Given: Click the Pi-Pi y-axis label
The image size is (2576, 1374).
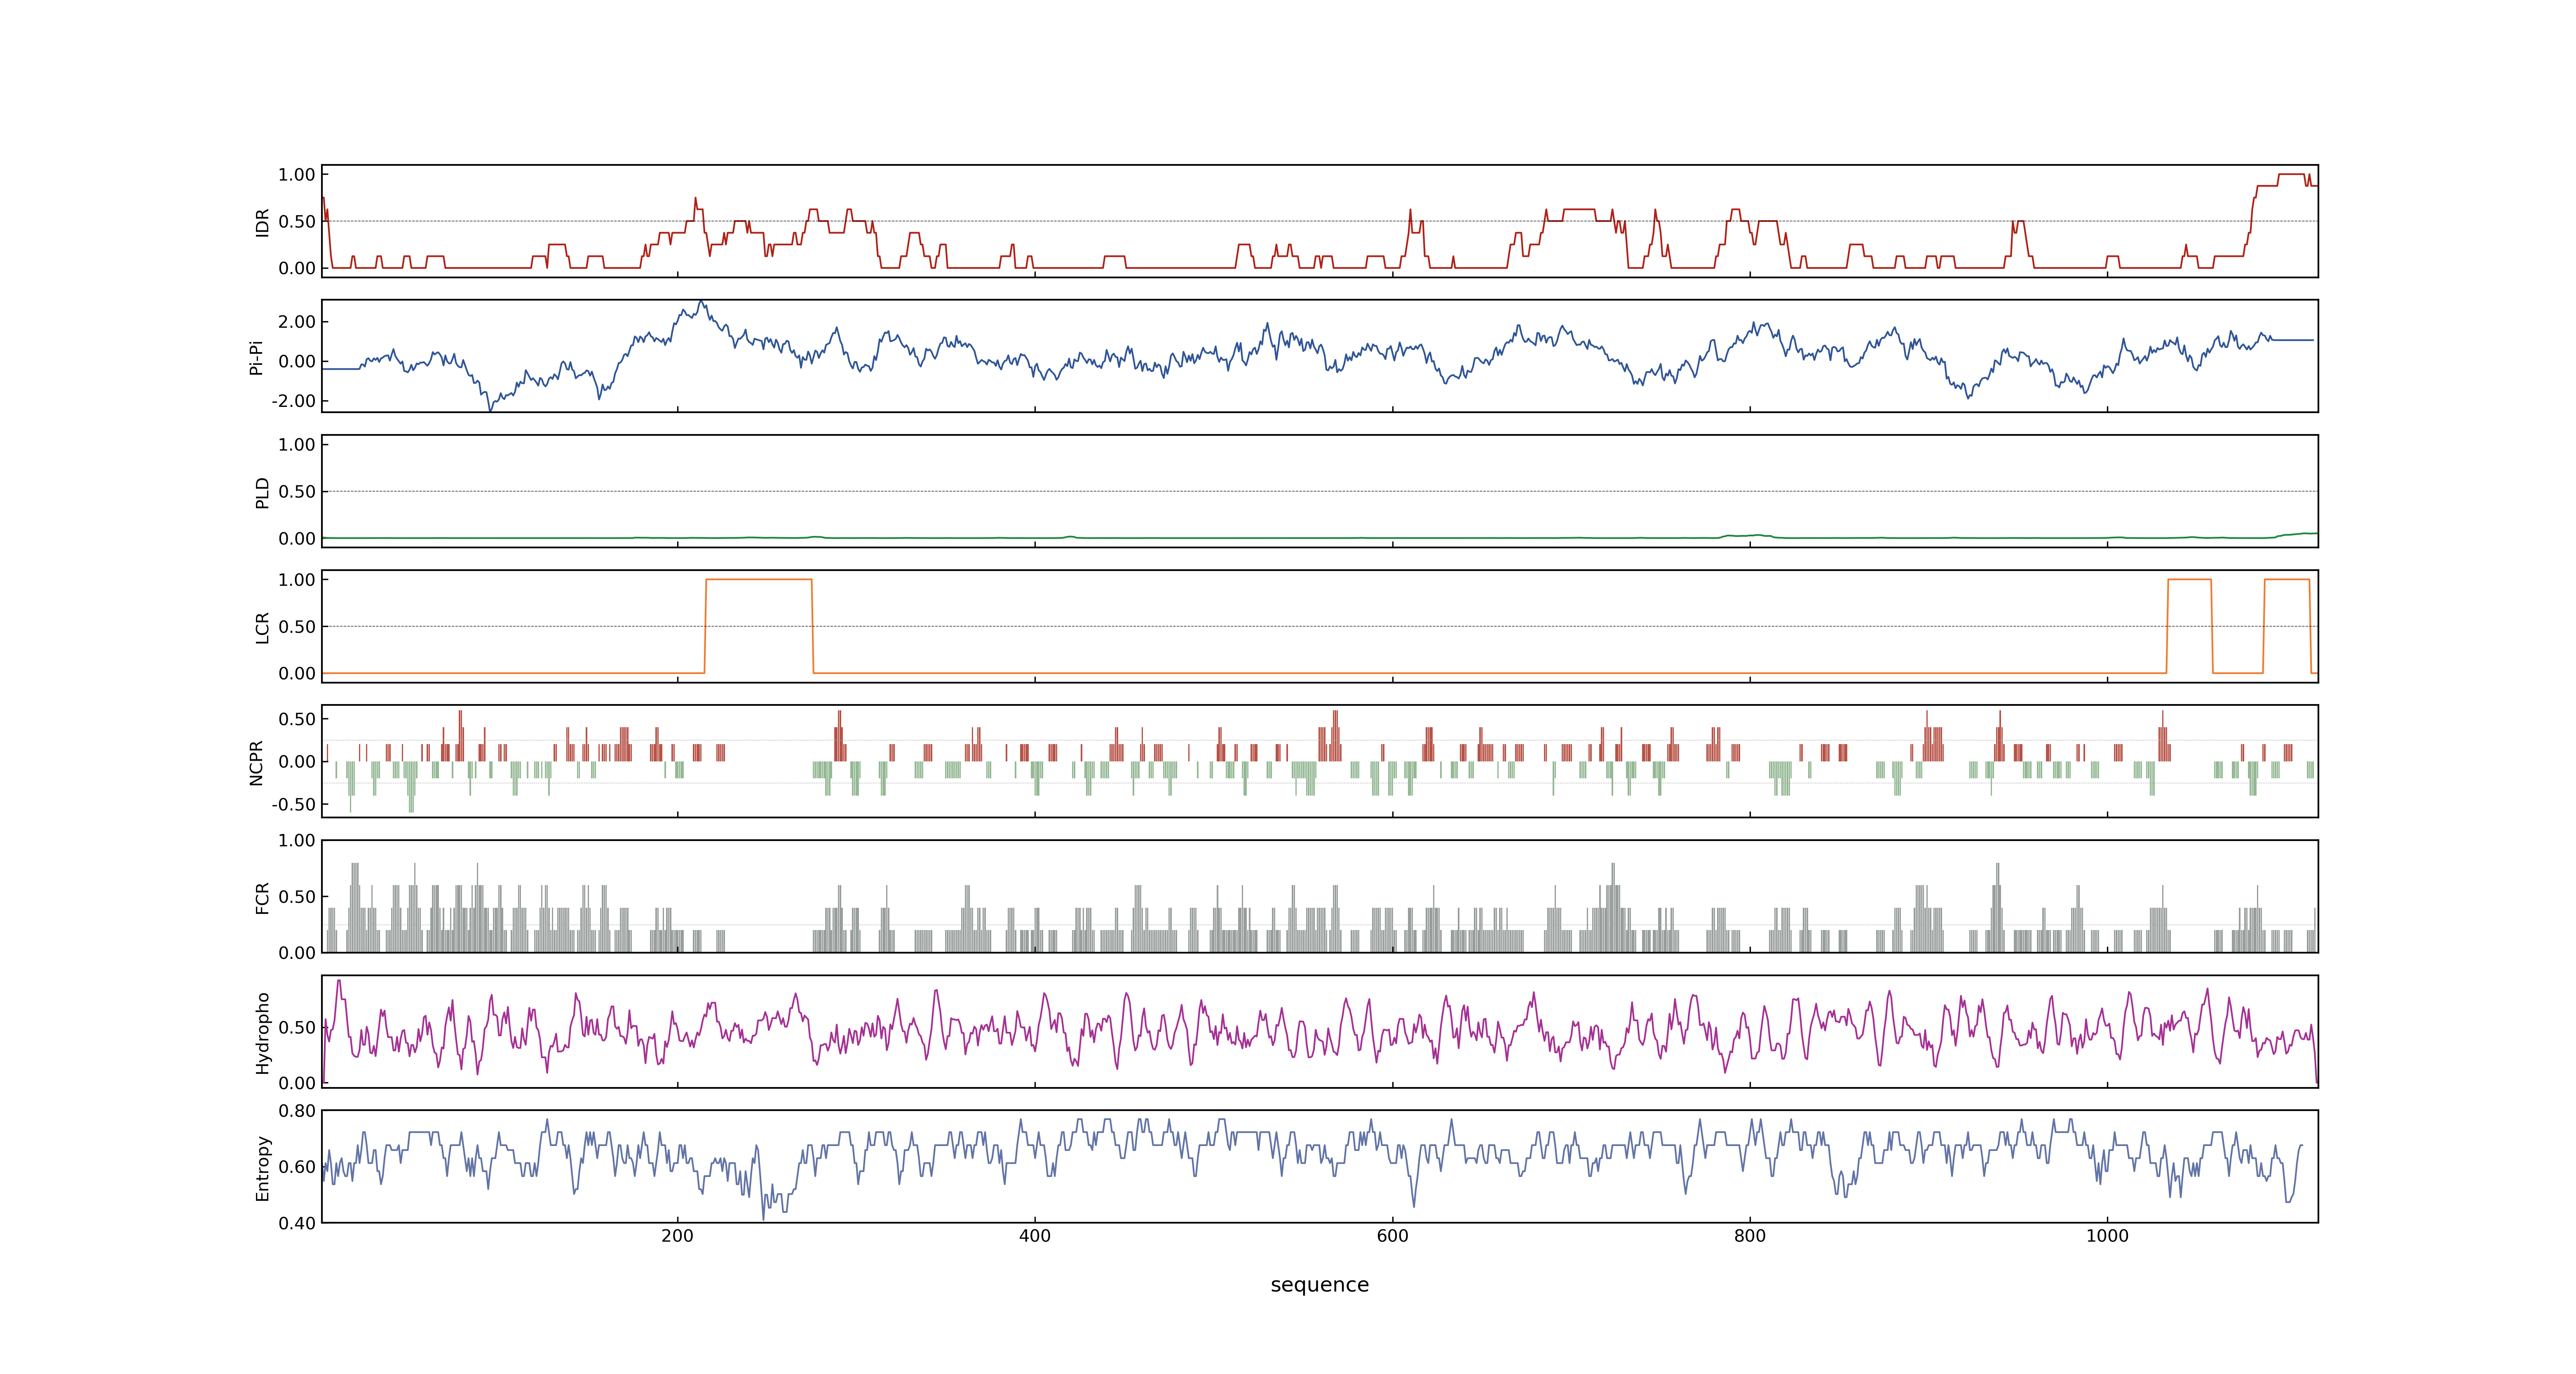Looking at the screenshot, I should tap(256, 357).
